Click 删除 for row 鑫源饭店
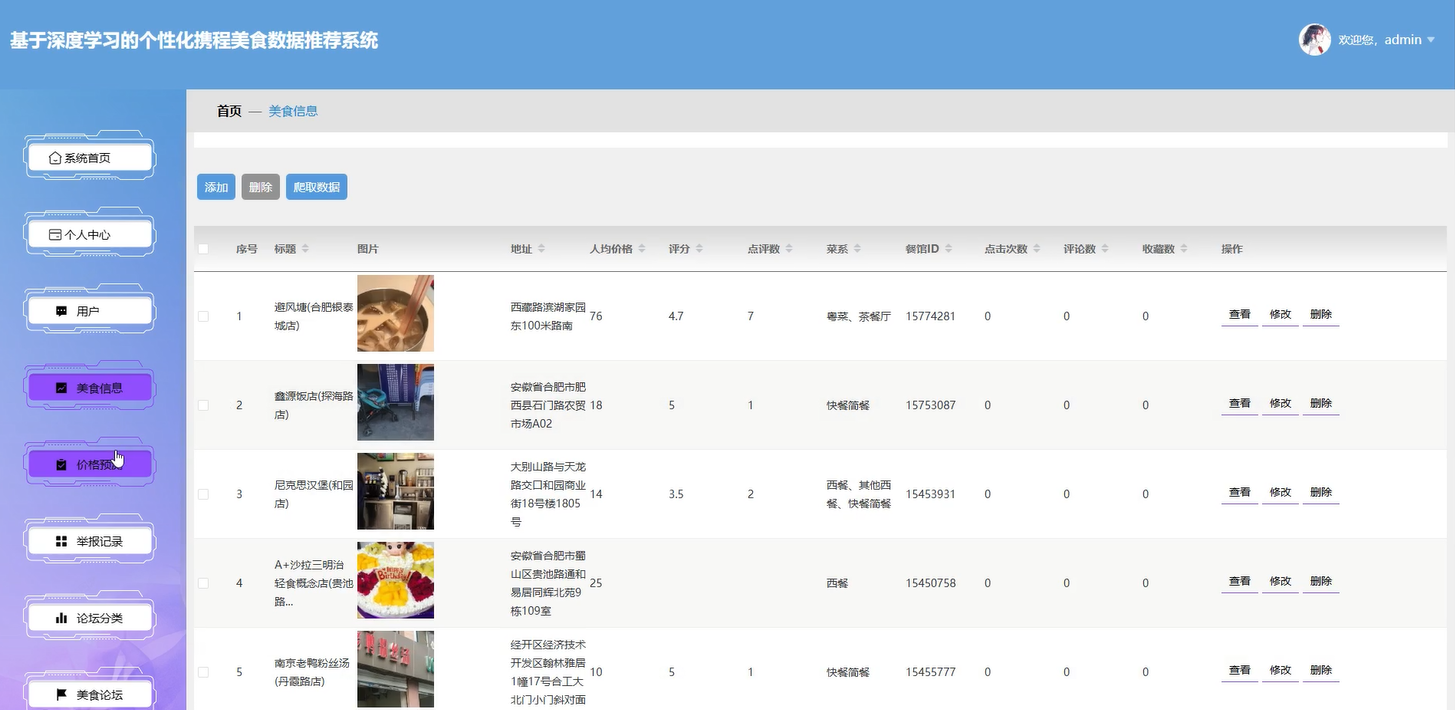 pos(1321,404)
